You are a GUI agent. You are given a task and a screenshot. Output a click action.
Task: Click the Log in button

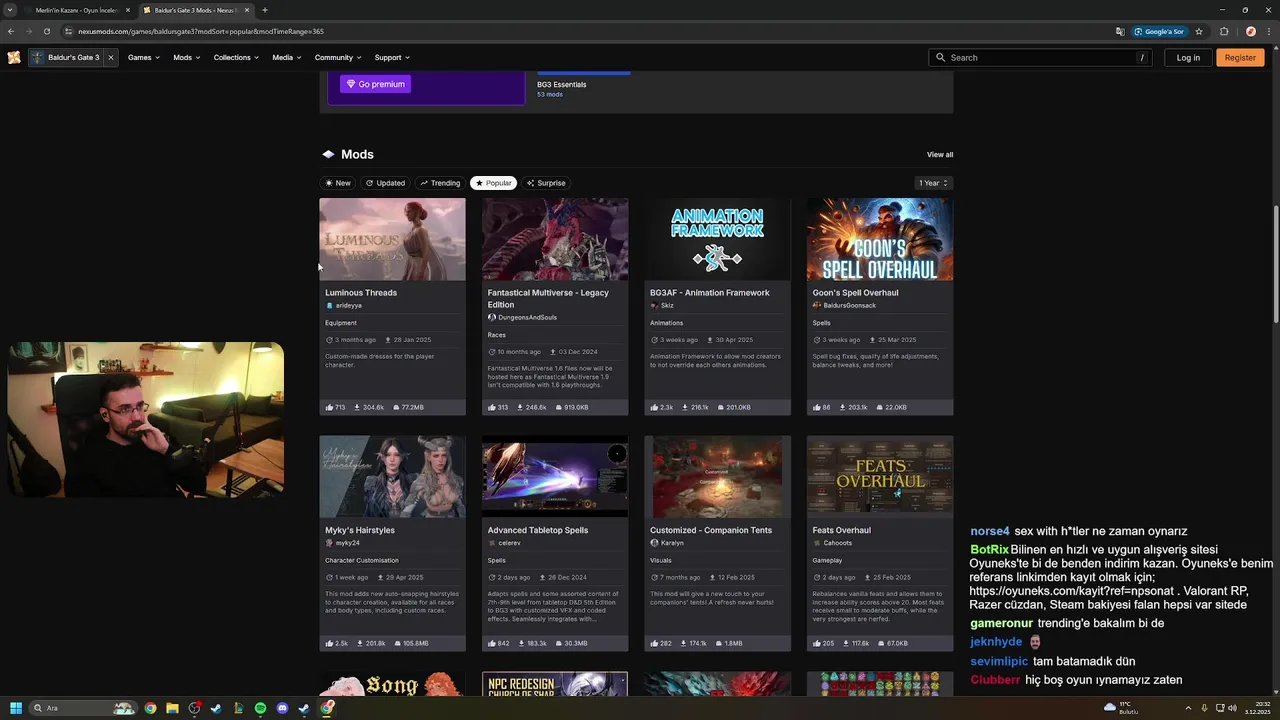[x=1188, y=57]
